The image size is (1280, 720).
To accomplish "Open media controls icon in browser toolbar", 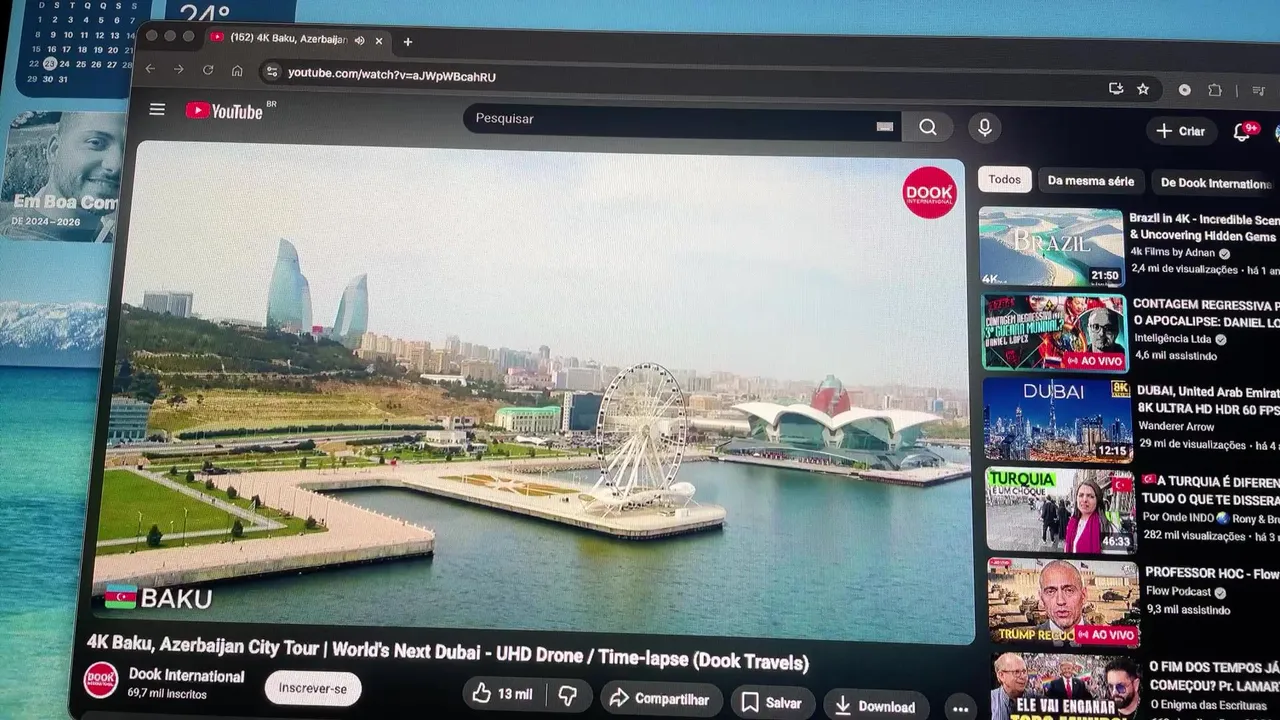I will [x=1259, y=91].
